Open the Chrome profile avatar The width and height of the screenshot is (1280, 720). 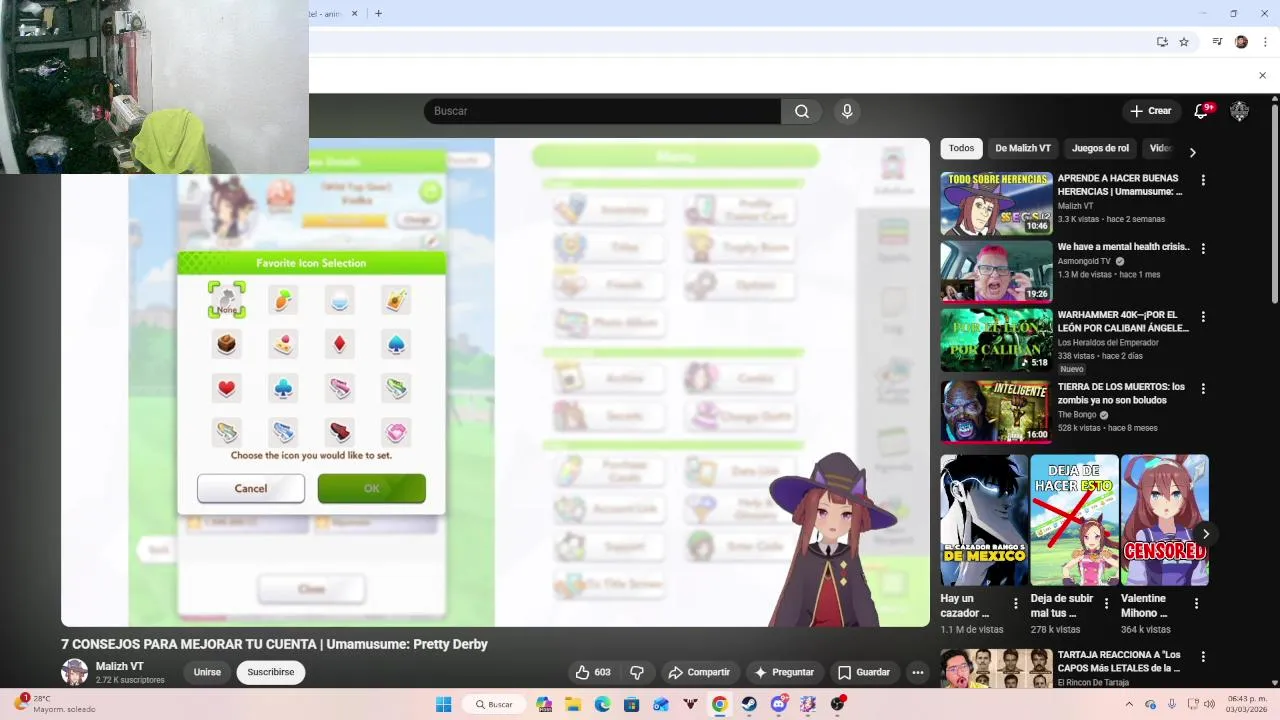[x=1241, y=42]
